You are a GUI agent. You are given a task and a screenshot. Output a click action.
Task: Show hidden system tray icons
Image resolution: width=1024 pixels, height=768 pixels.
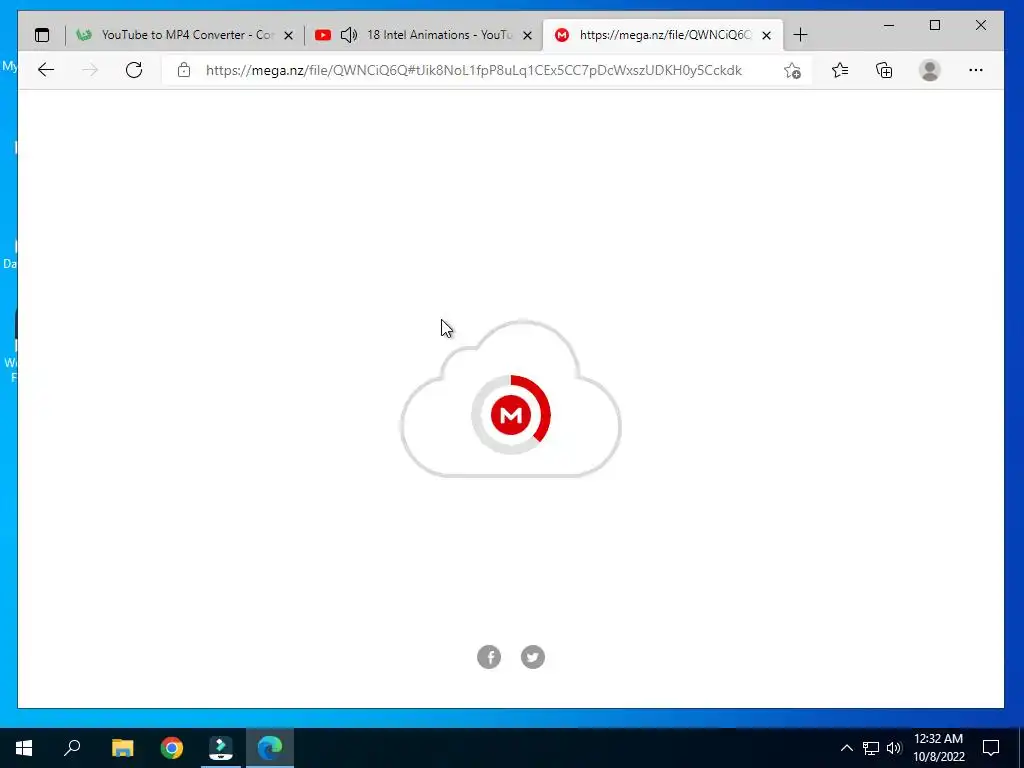[x=846, y=748]
